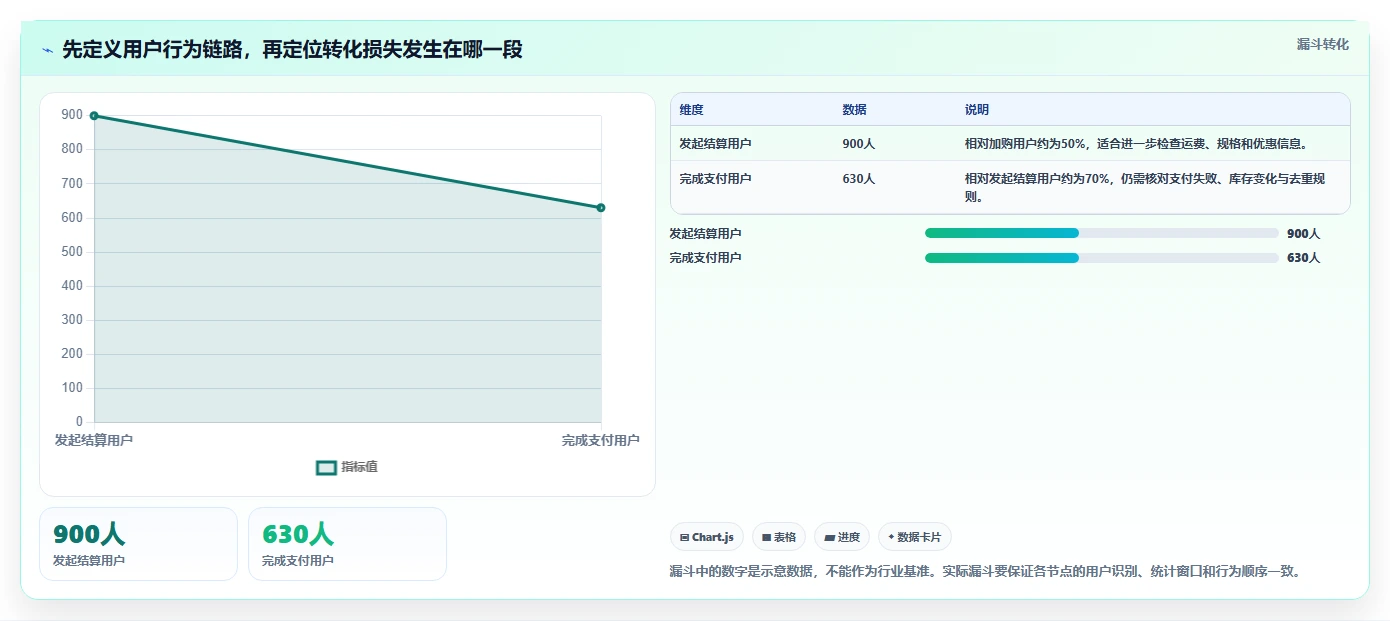Click the 进度 tag chip
1390x621 pixels.
pyautogui.click(x=842, y=537)
